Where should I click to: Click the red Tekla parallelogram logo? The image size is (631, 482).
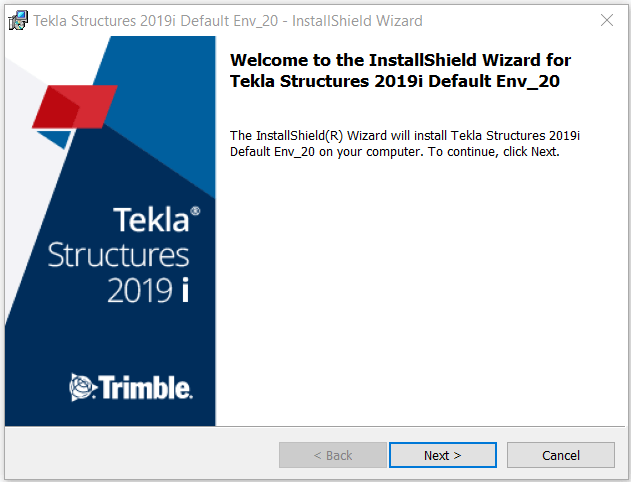coord(75,107)
